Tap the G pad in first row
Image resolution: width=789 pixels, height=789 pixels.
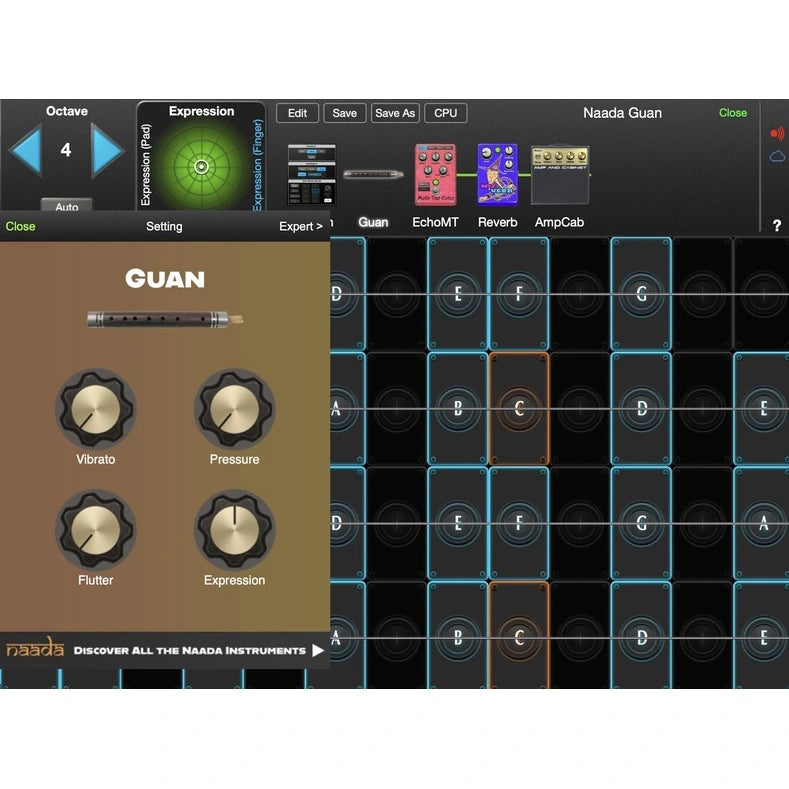pos(641,294)
